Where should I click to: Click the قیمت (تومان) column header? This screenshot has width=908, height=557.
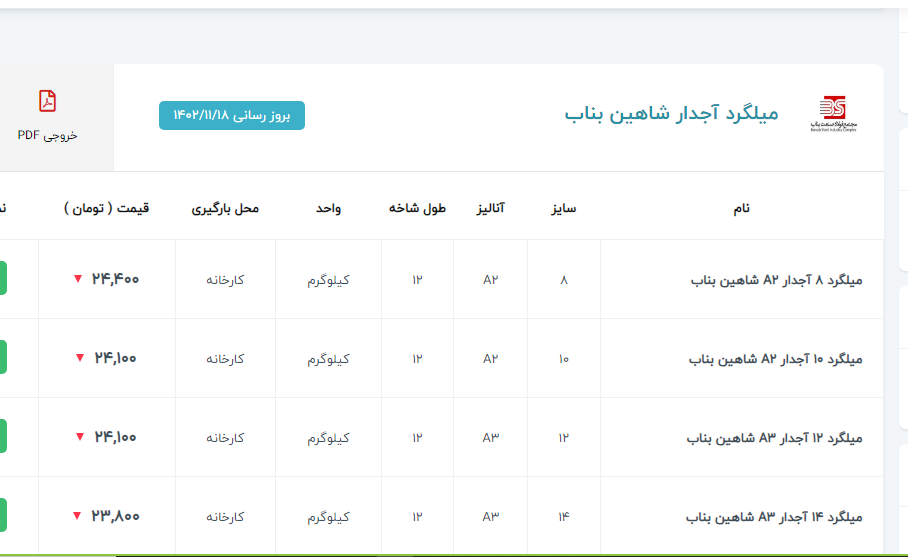pos(107,208)
